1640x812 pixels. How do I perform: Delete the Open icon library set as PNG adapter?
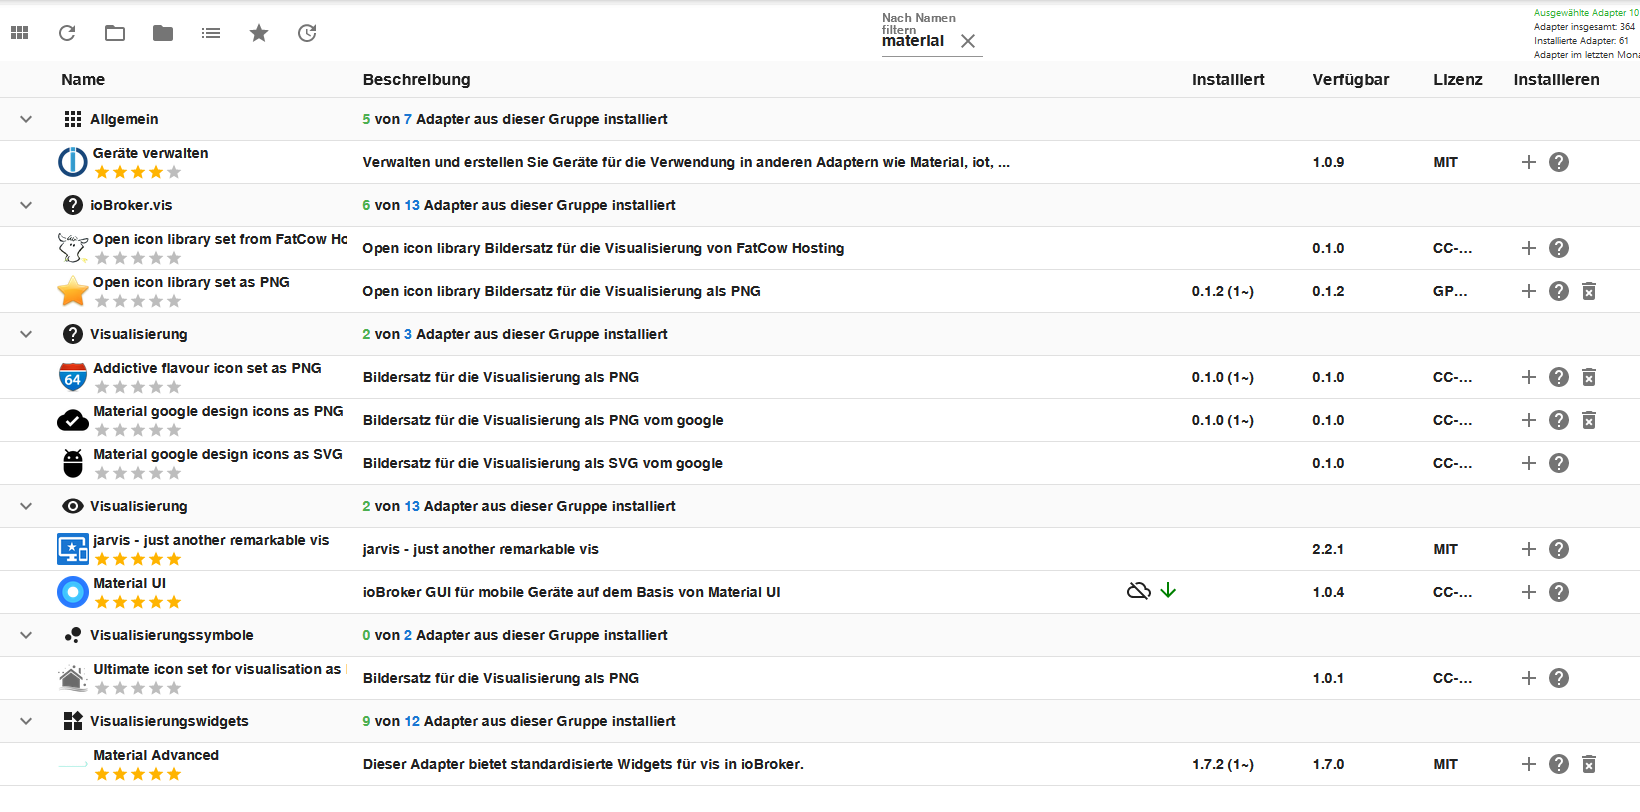coord(1589,291)
